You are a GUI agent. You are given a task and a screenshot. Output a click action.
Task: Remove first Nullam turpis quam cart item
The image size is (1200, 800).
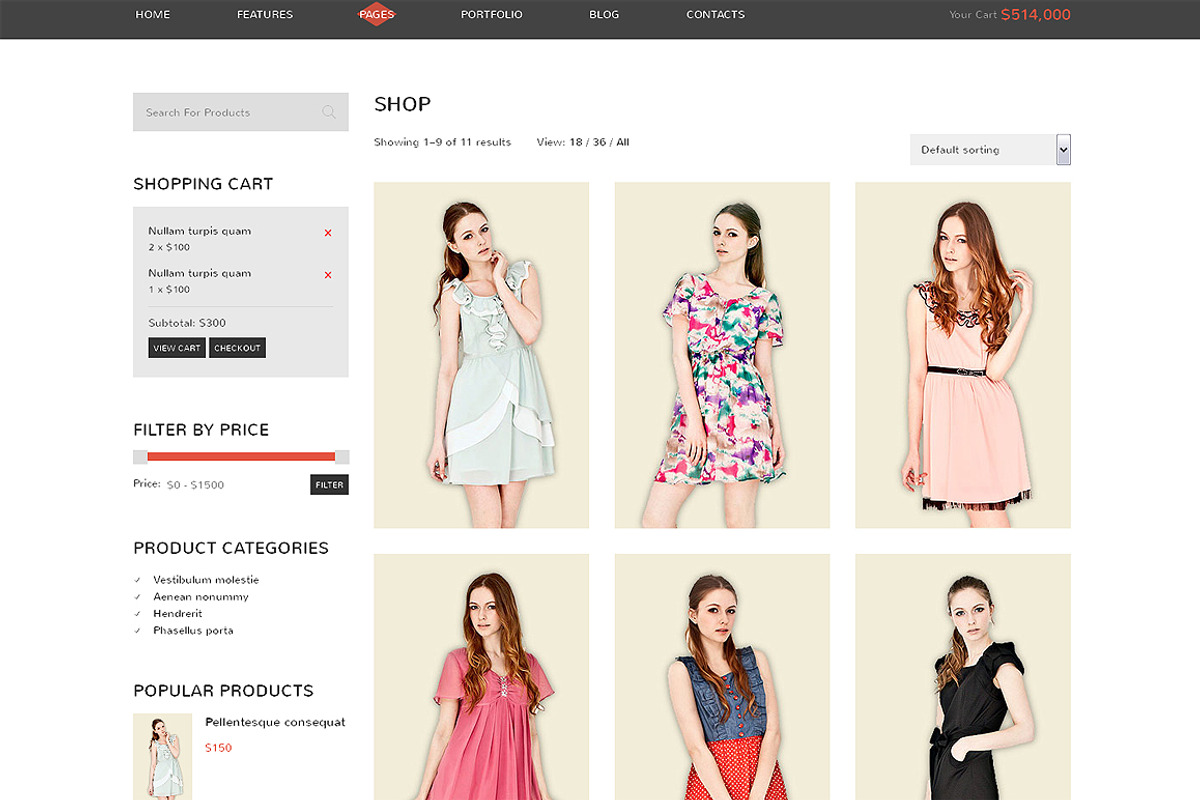(328, 233)
